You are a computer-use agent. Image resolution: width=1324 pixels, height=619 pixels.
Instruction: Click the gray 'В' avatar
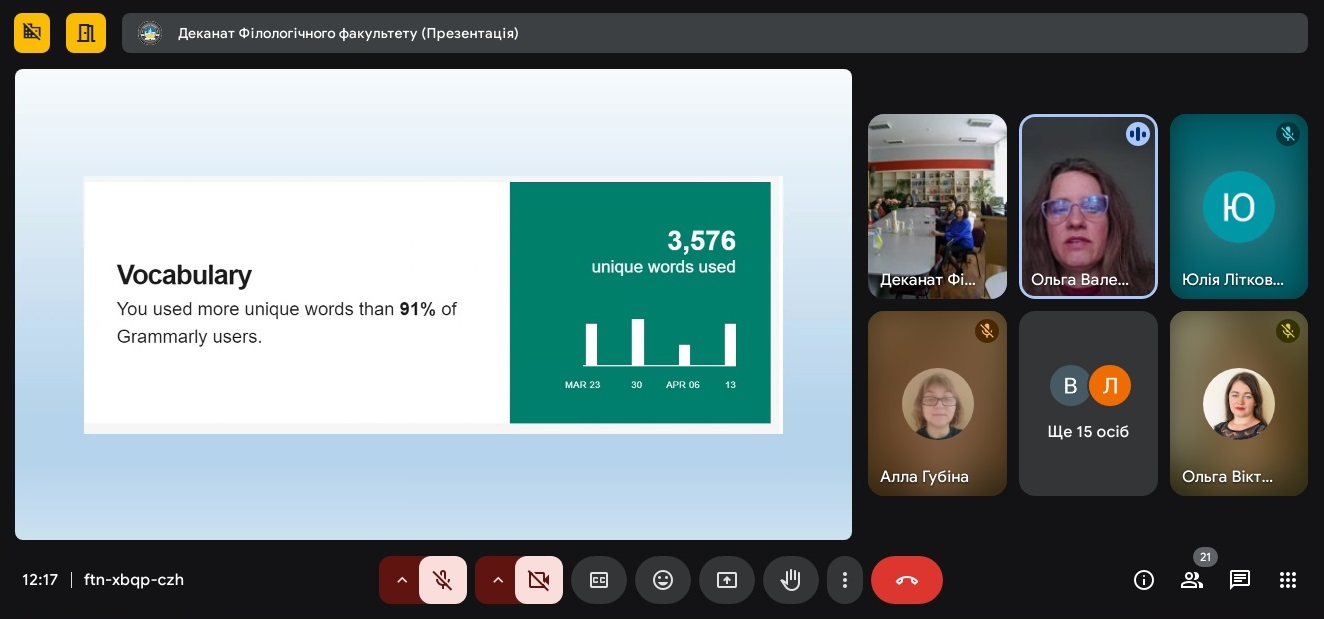pos(1070,386)
